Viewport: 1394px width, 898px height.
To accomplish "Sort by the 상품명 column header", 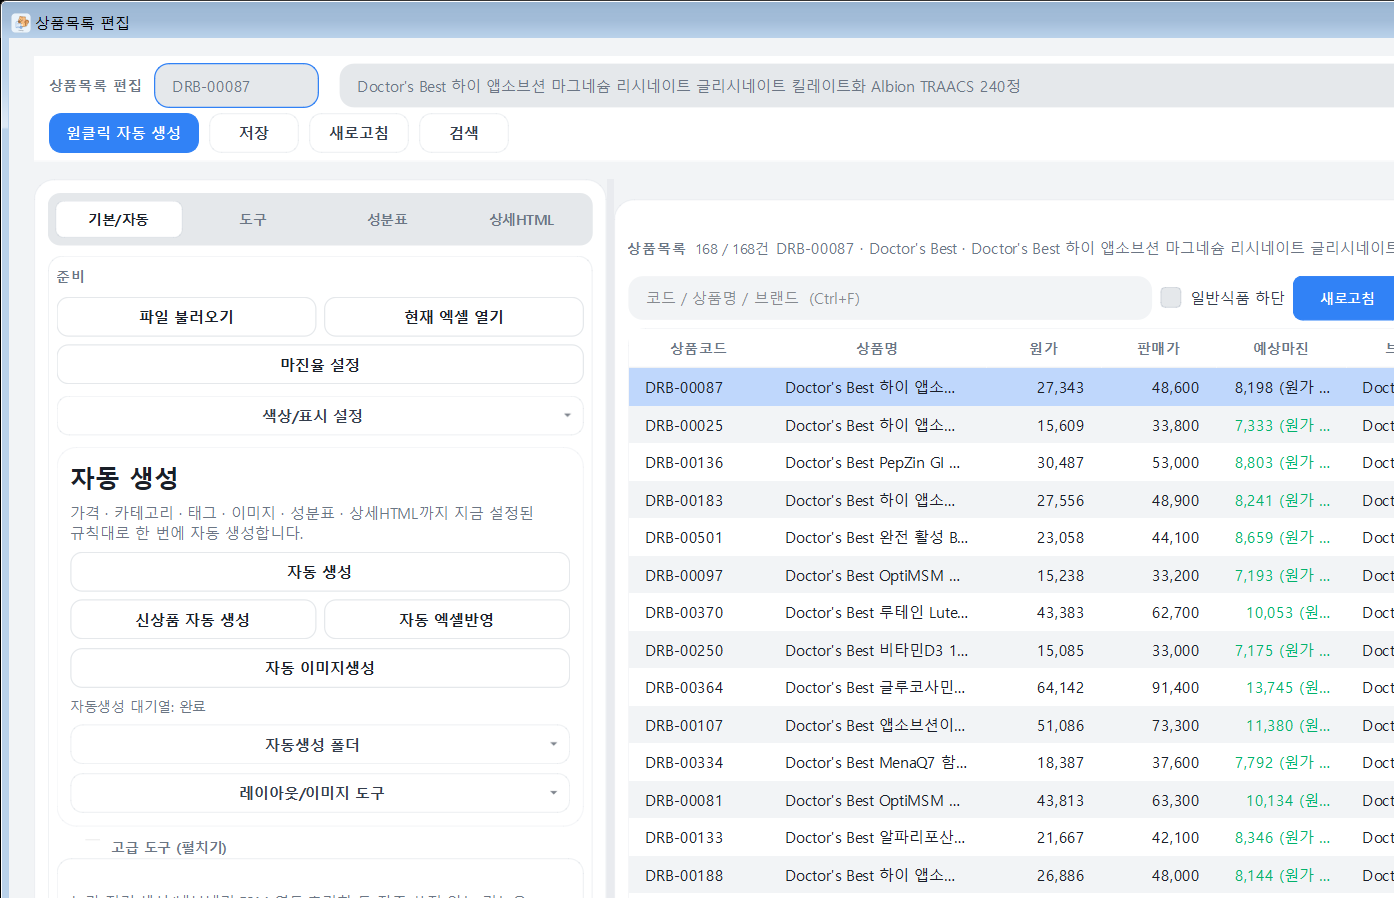I will [x=877, y=348].
